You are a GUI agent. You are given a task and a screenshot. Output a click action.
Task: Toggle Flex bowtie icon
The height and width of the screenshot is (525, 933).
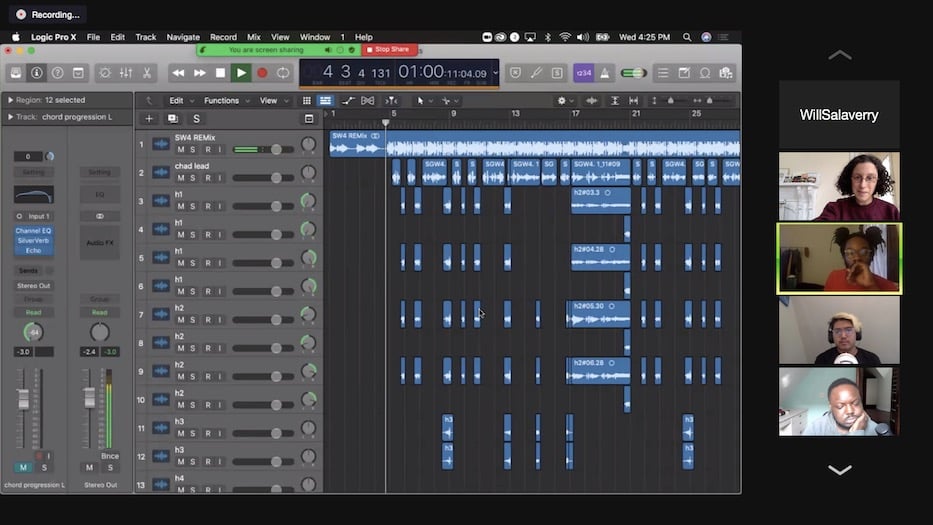pyautogui.click(x=368, y=101)
